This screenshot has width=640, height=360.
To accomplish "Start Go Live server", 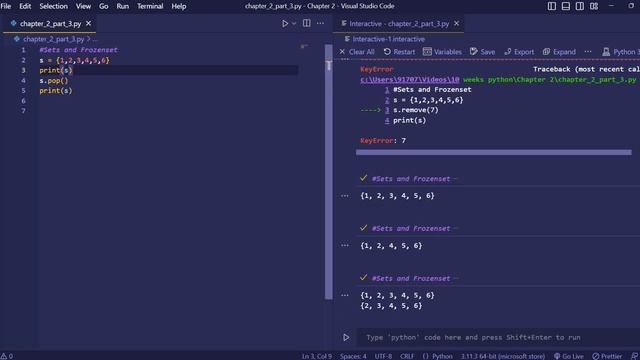I will click(569, 356).
